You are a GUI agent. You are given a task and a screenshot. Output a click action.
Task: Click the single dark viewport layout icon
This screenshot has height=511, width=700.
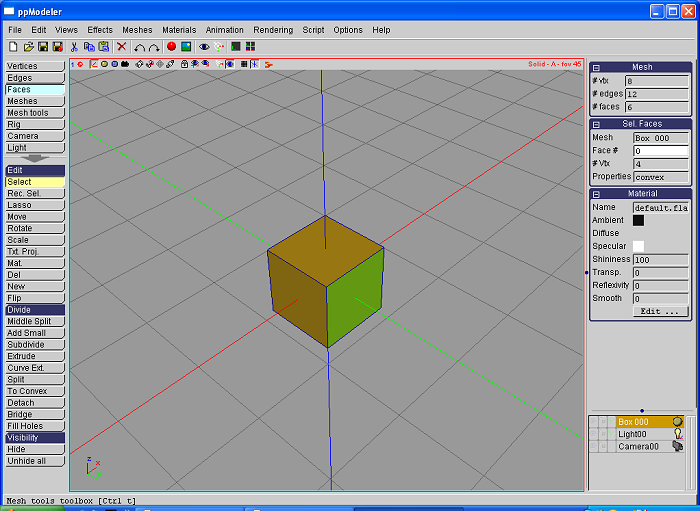(236, 46)
